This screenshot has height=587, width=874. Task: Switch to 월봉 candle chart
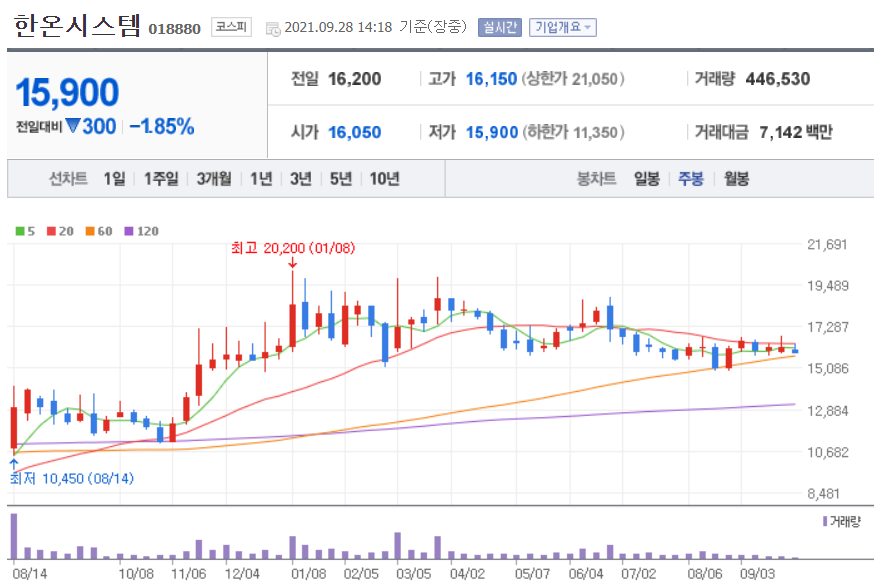pyautogui.click(x=736, y=179)
